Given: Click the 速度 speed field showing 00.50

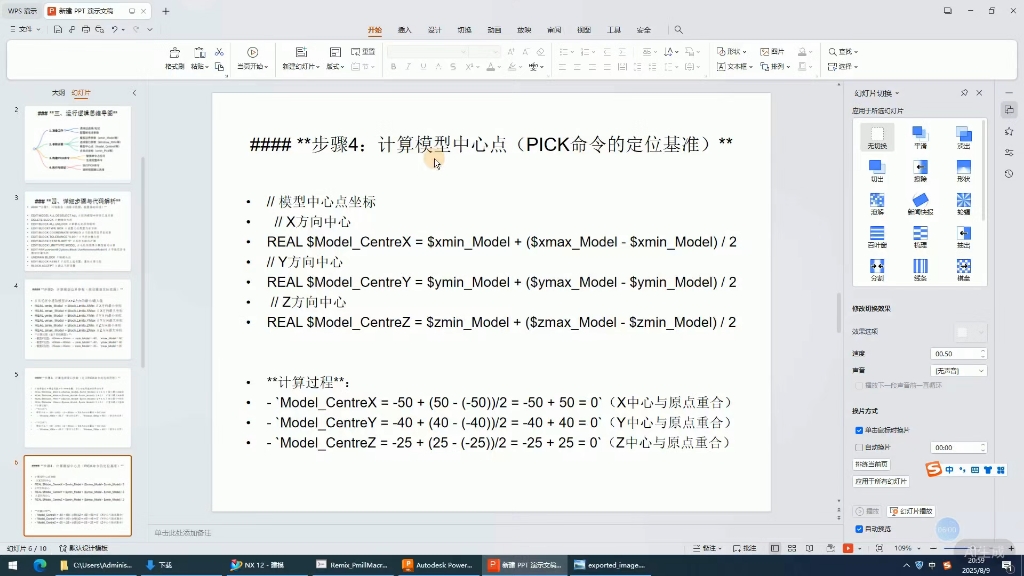Looking at the screenshot, I should (x=958, y=353).
